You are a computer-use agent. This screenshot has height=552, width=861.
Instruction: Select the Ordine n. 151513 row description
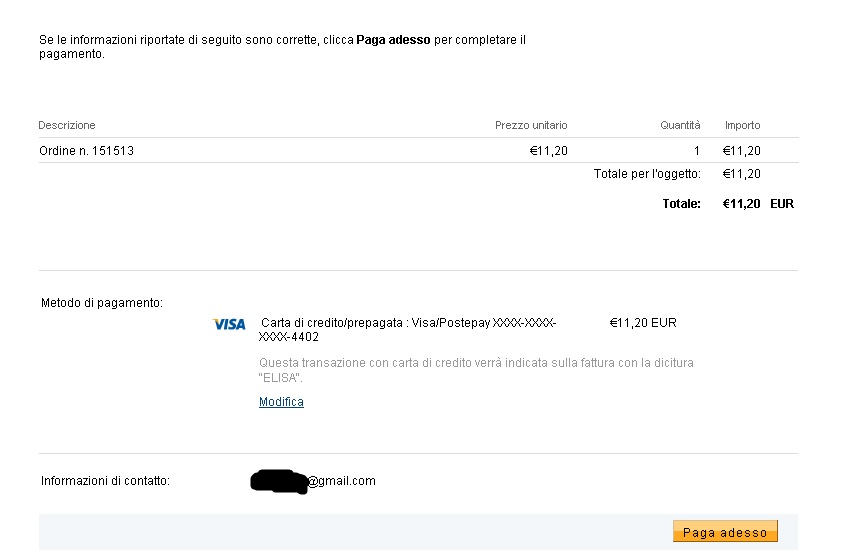tap(86, 151)
